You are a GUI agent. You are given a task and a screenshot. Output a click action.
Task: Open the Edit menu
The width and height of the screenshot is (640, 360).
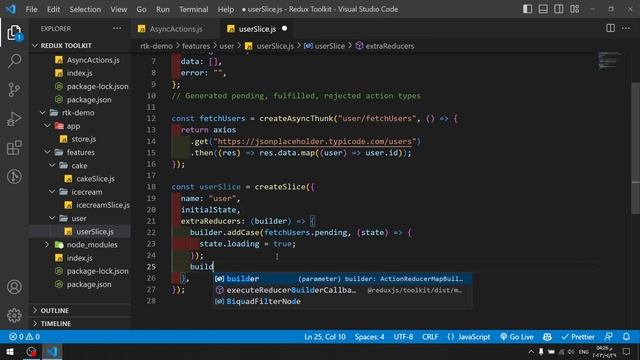click(53, 9)
